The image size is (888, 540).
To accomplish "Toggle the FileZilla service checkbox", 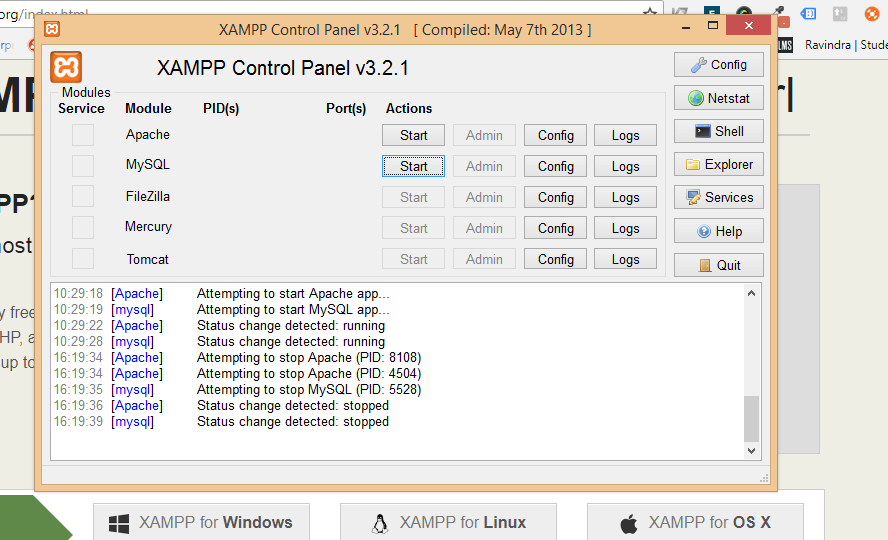I will 83,196.
